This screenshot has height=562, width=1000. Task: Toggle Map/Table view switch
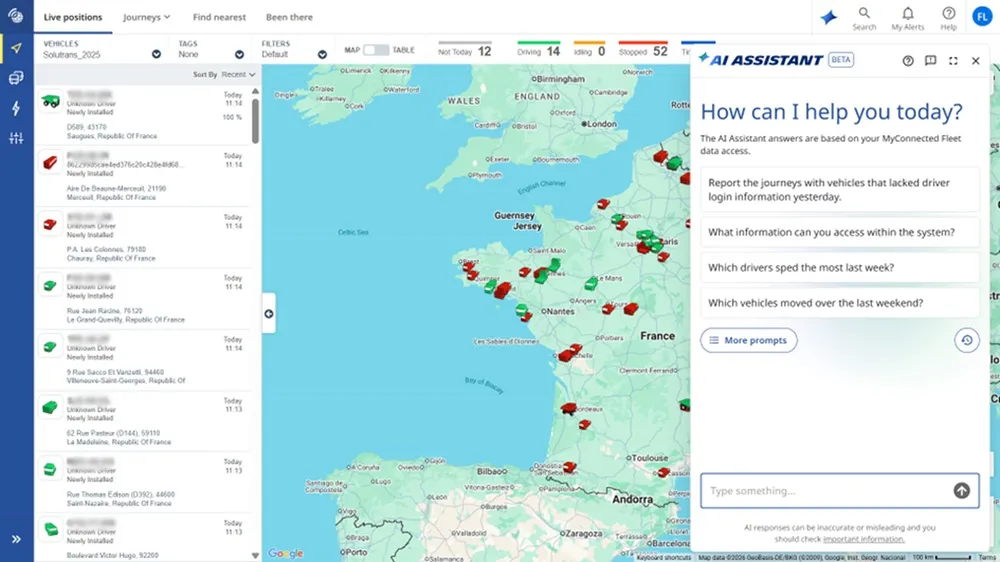376,50
